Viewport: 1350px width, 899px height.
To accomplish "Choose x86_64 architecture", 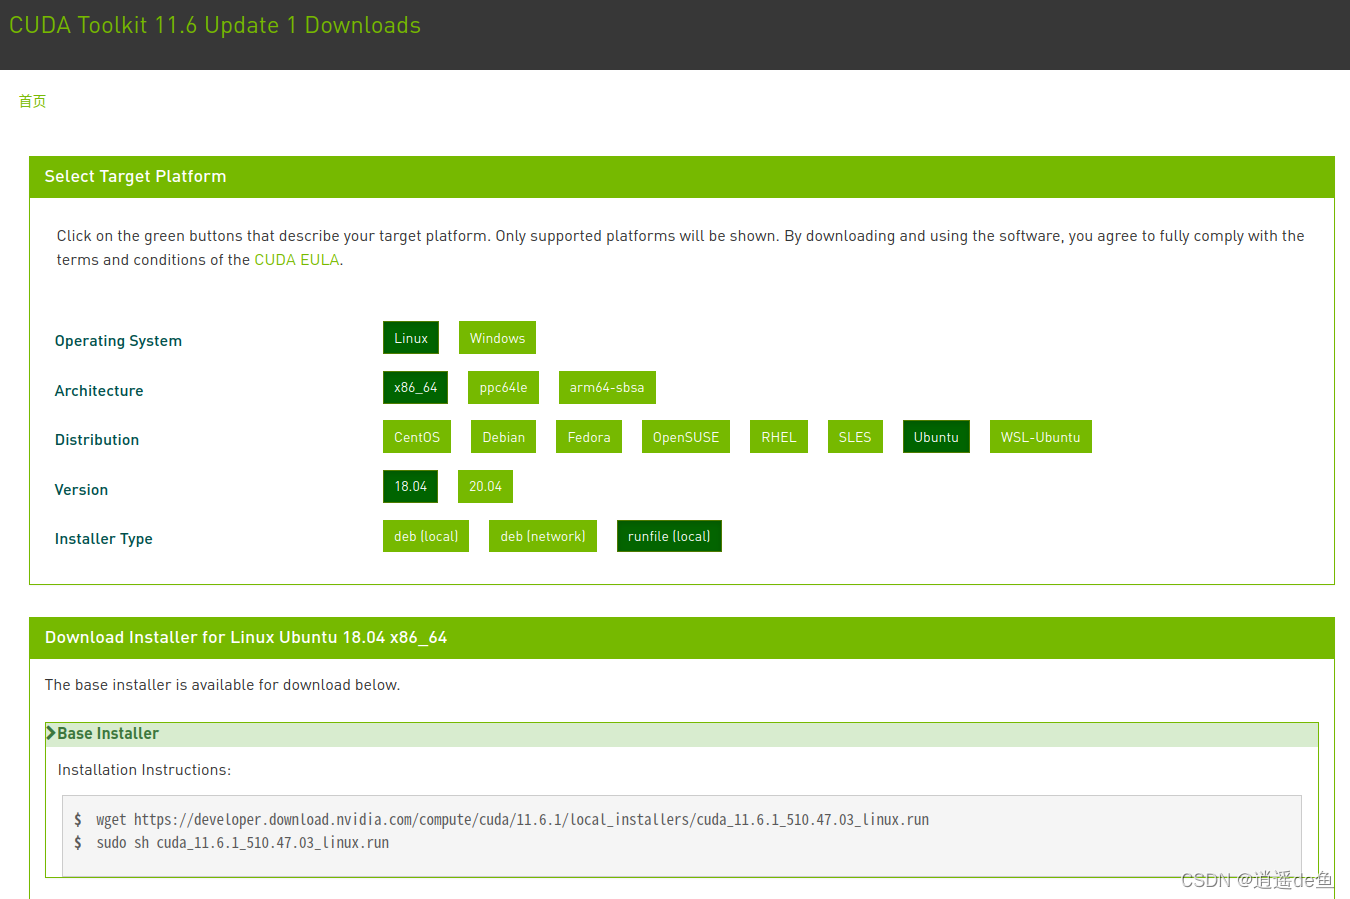I will pos(415,387).
